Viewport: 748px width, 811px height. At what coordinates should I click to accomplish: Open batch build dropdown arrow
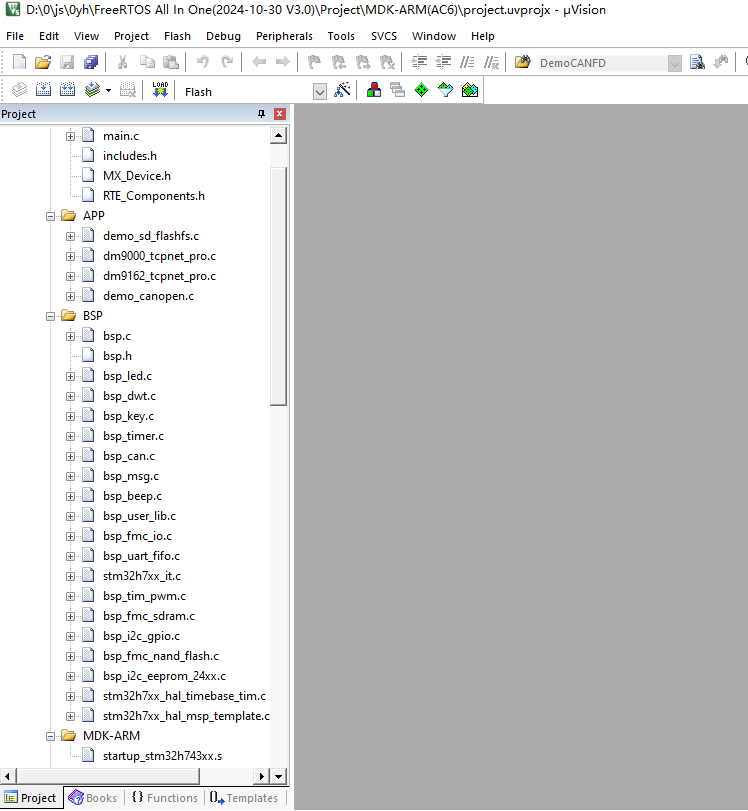(x=108, y=91)
